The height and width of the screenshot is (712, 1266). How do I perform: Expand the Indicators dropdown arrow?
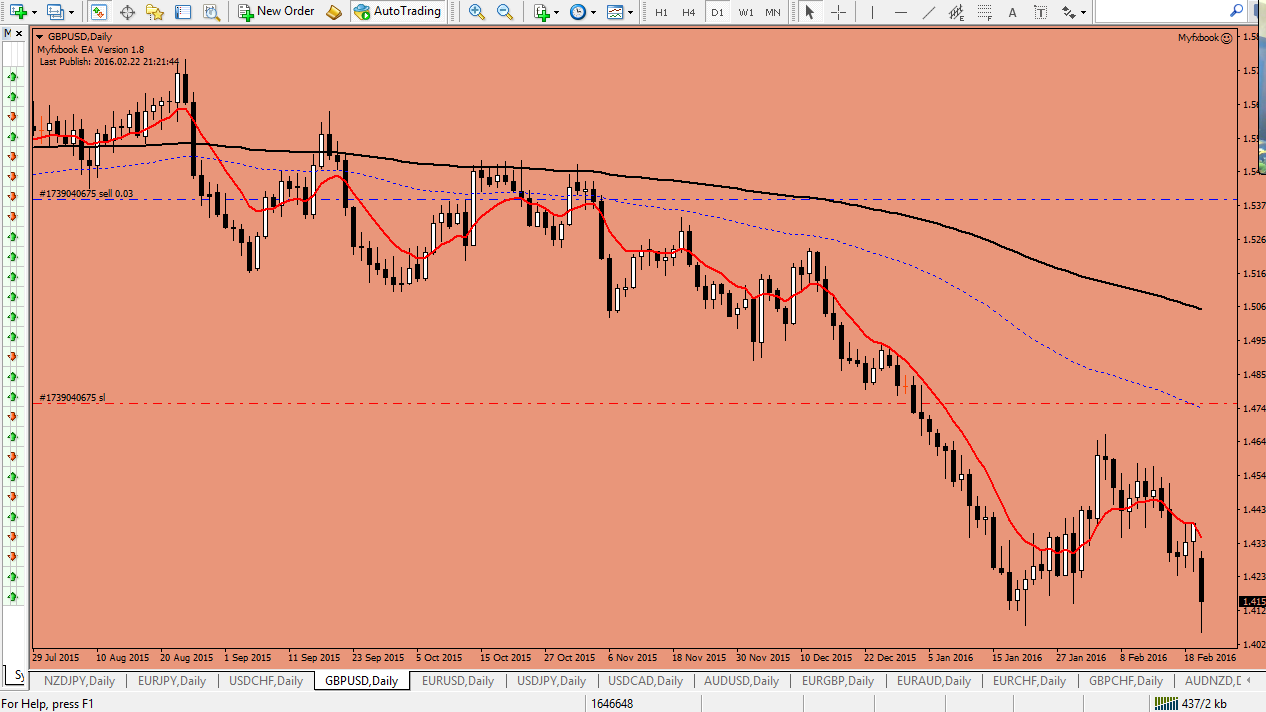[x=557, y=12]
